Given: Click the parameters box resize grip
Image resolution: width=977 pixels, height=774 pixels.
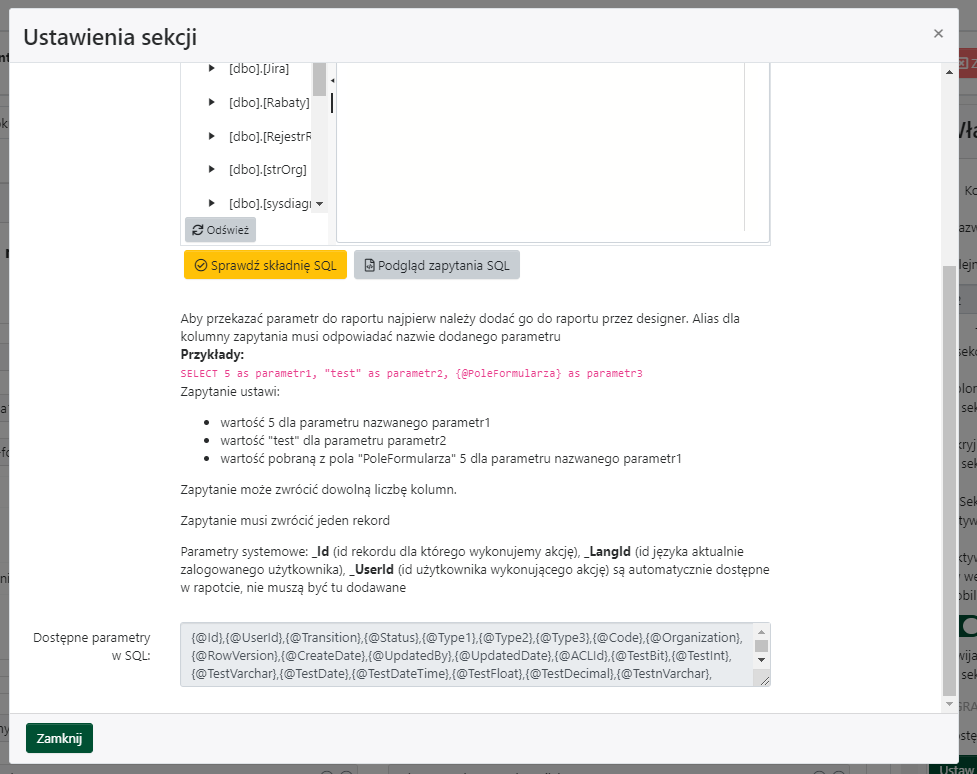Looking at the screenshot, I should click(764, 681).
